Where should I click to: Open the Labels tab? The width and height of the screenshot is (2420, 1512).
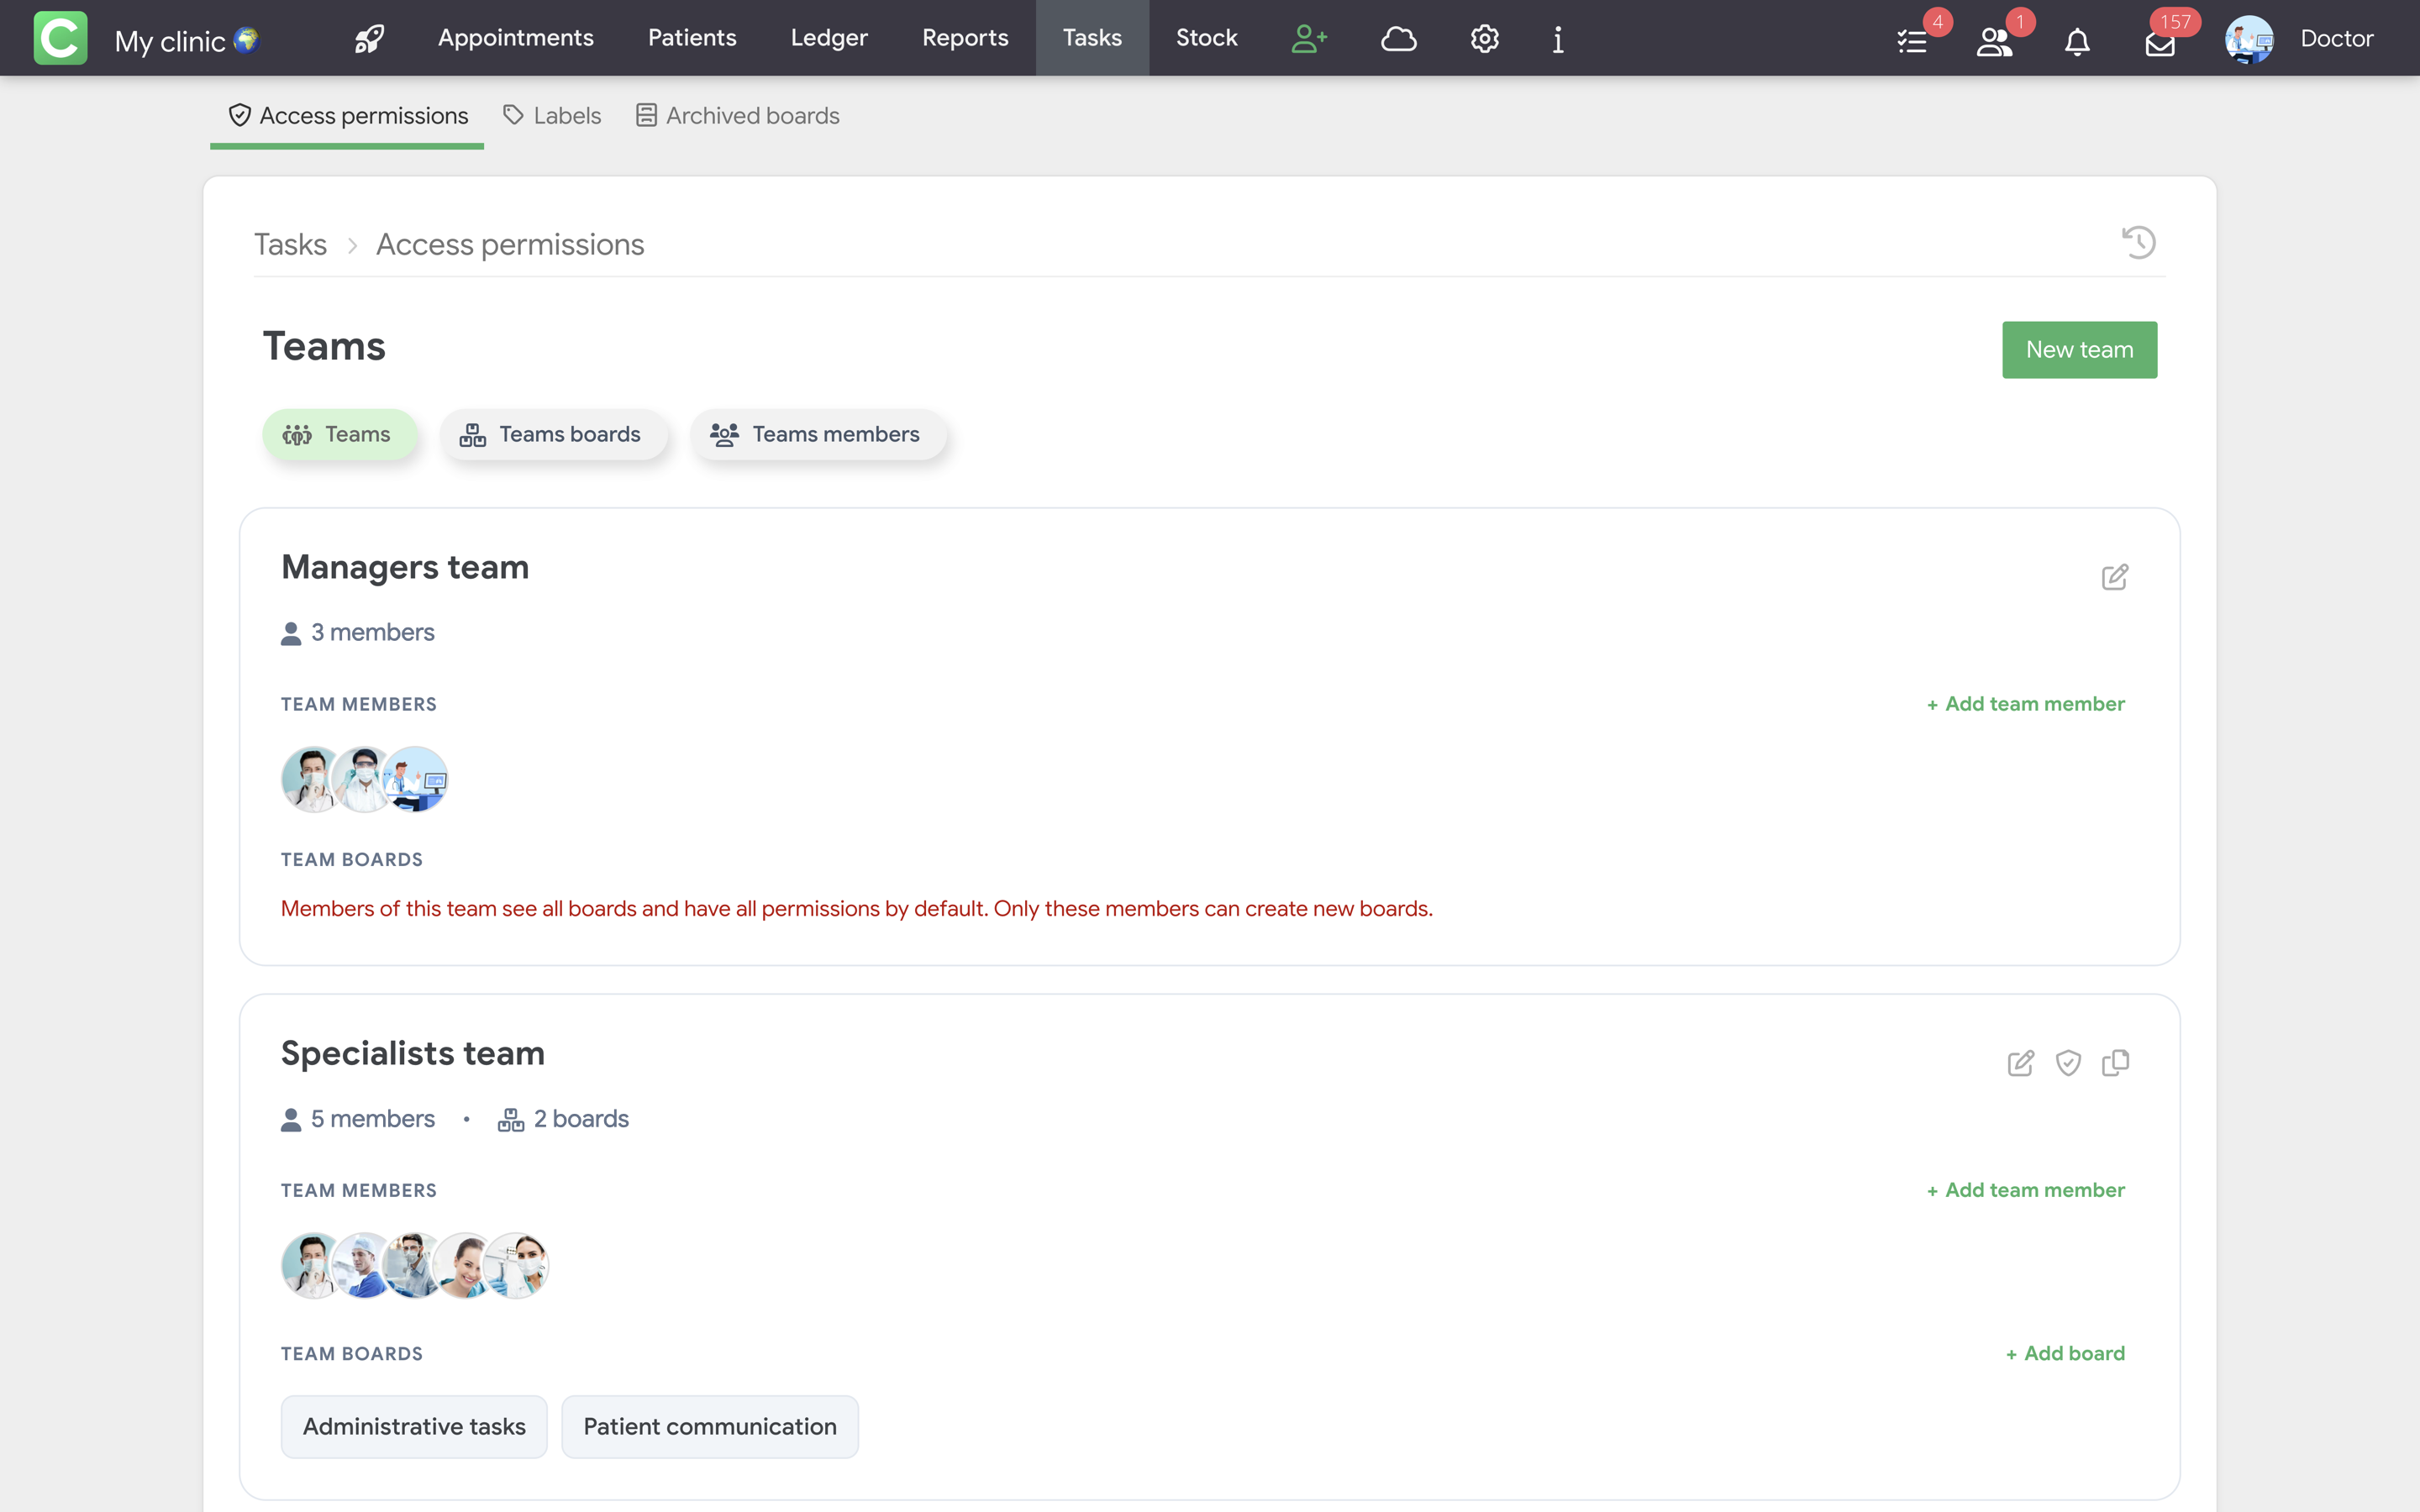tap(552, 116)
